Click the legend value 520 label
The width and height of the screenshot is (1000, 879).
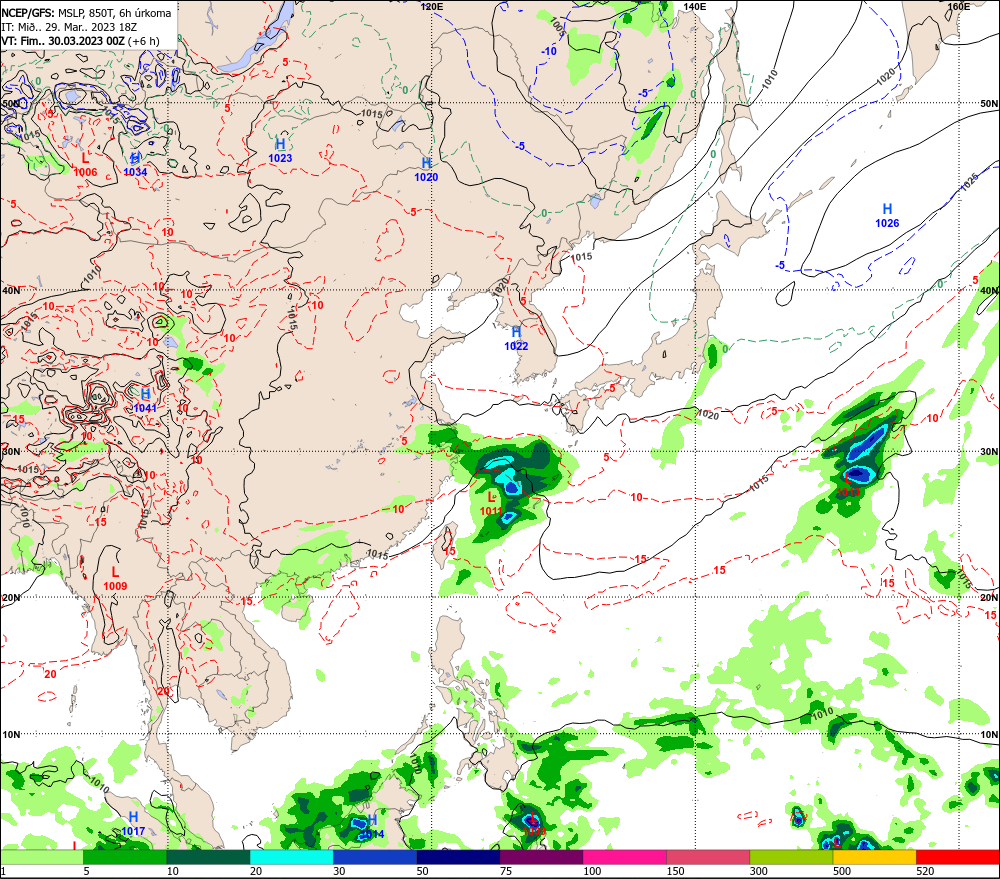(x=925, y=871)
